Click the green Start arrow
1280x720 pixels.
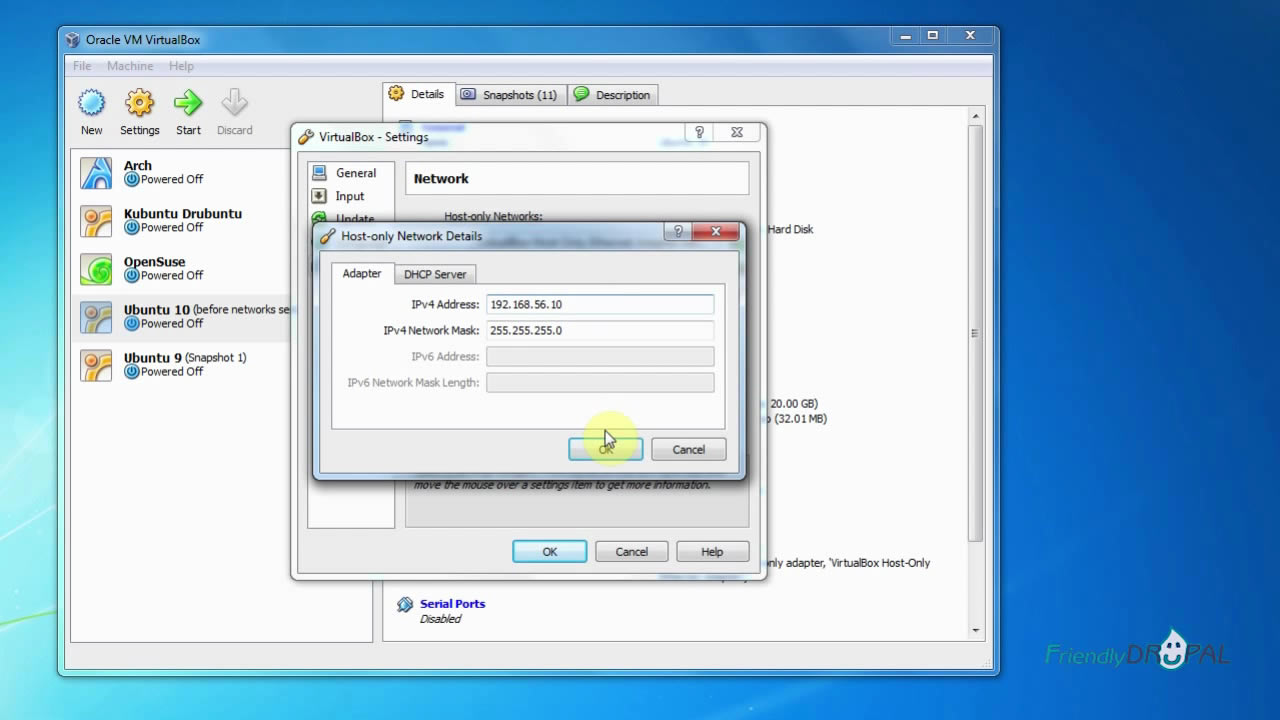[x=188, y=103]
